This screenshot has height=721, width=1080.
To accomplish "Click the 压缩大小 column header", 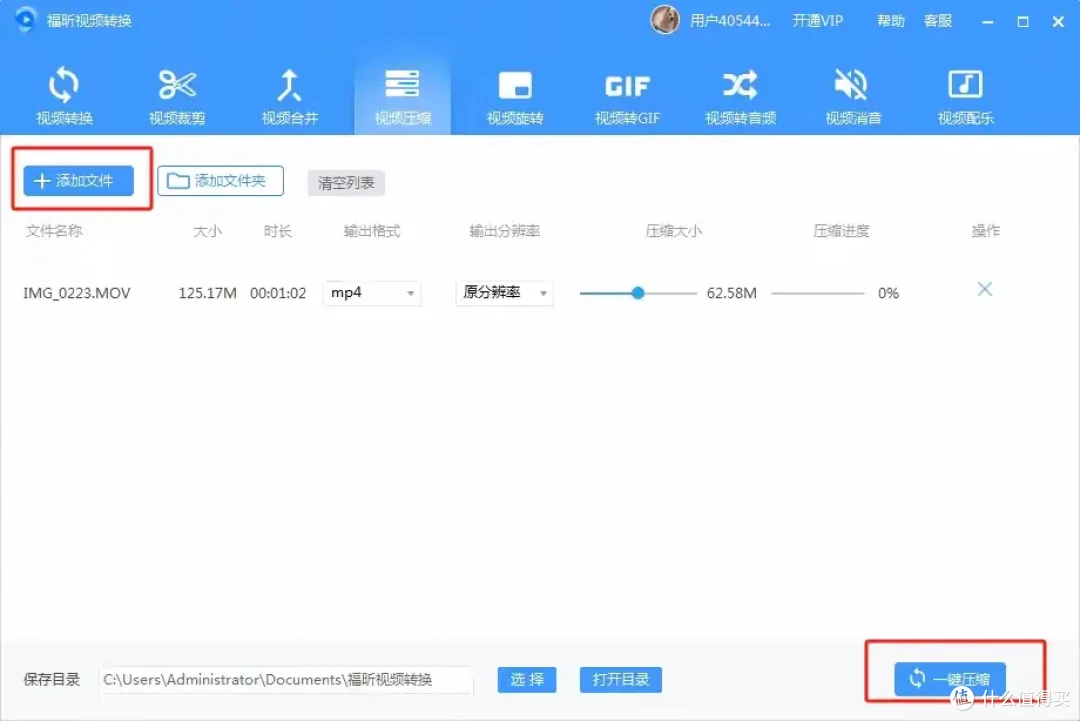I will 673,231.
